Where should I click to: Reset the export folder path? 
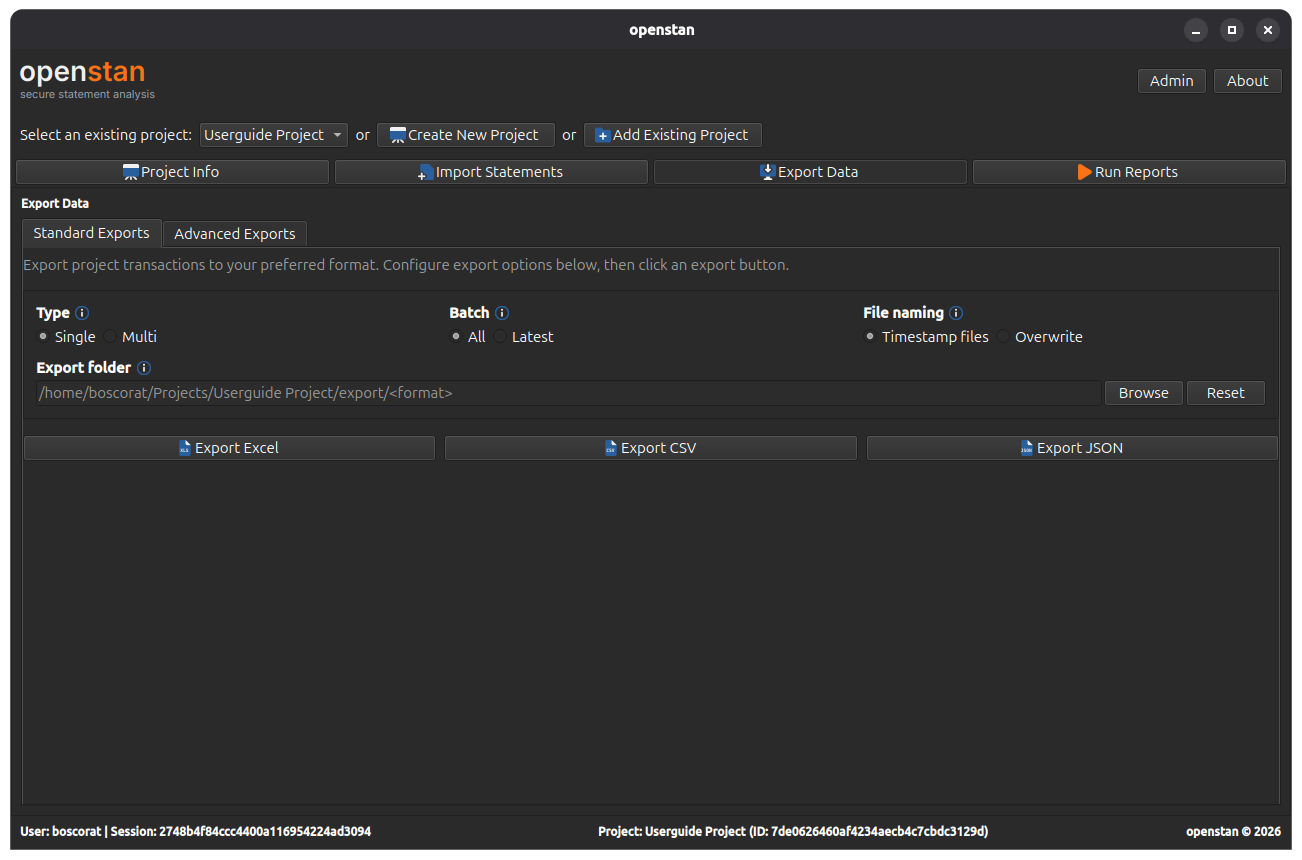(1225, 393)
